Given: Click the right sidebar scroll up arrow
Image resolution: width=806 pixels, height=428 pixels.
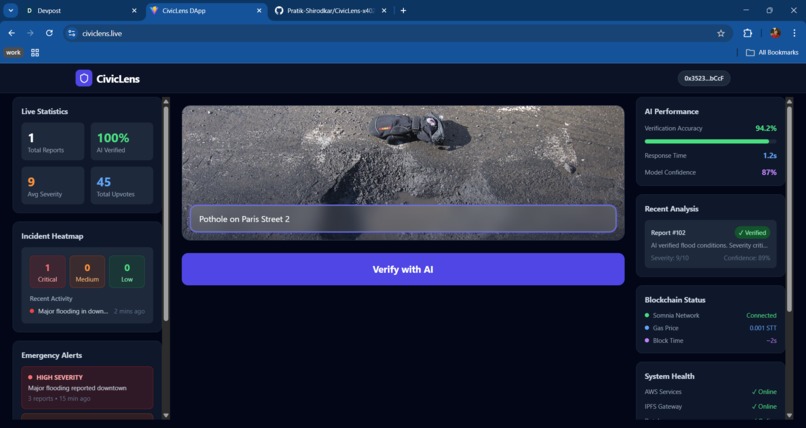Looking at the screenshot, I should [x=790, y=102].
